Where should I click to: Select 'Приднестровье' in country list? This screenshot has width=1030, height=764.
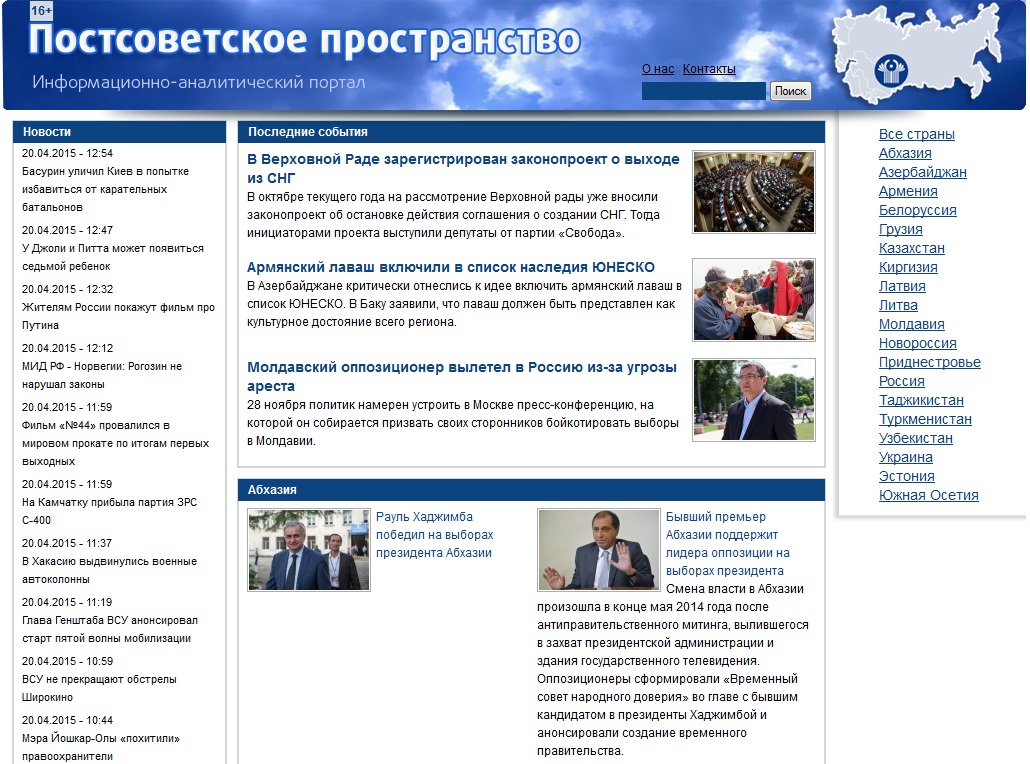(929, 363)
